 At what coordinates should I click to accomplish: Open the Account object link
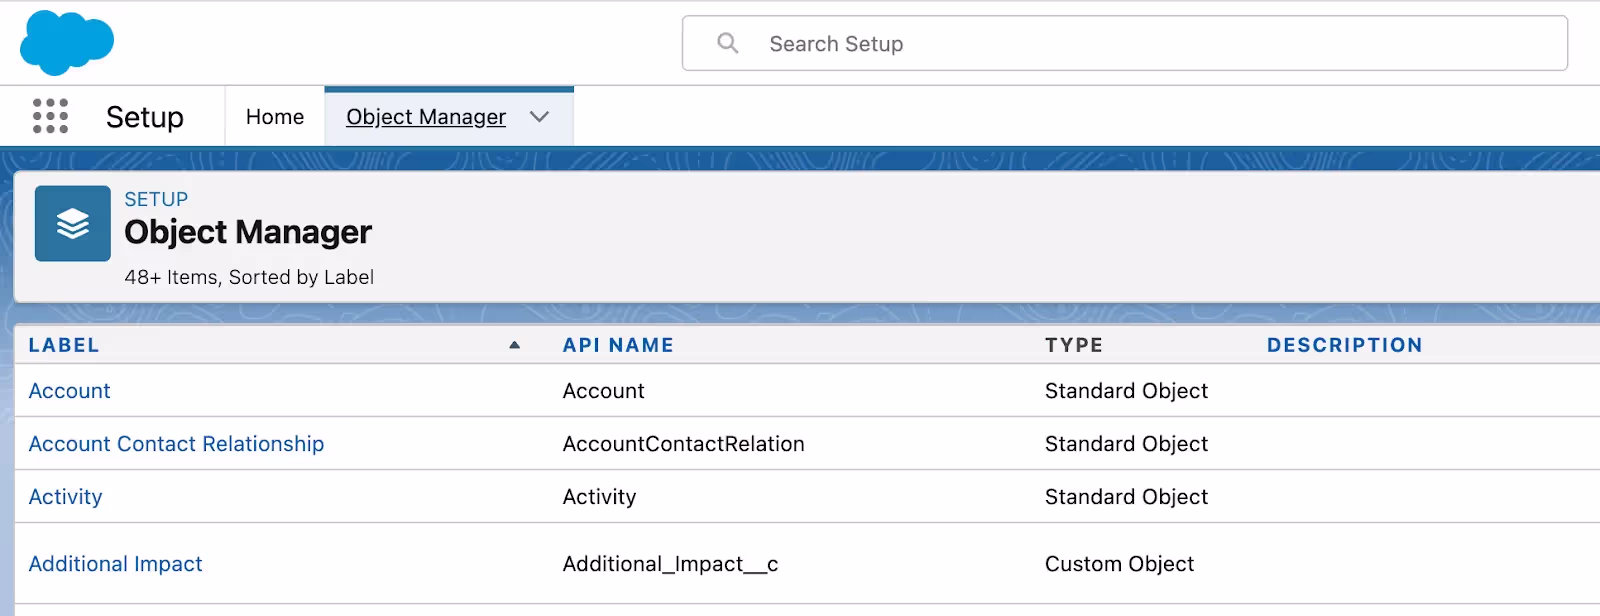69,391
